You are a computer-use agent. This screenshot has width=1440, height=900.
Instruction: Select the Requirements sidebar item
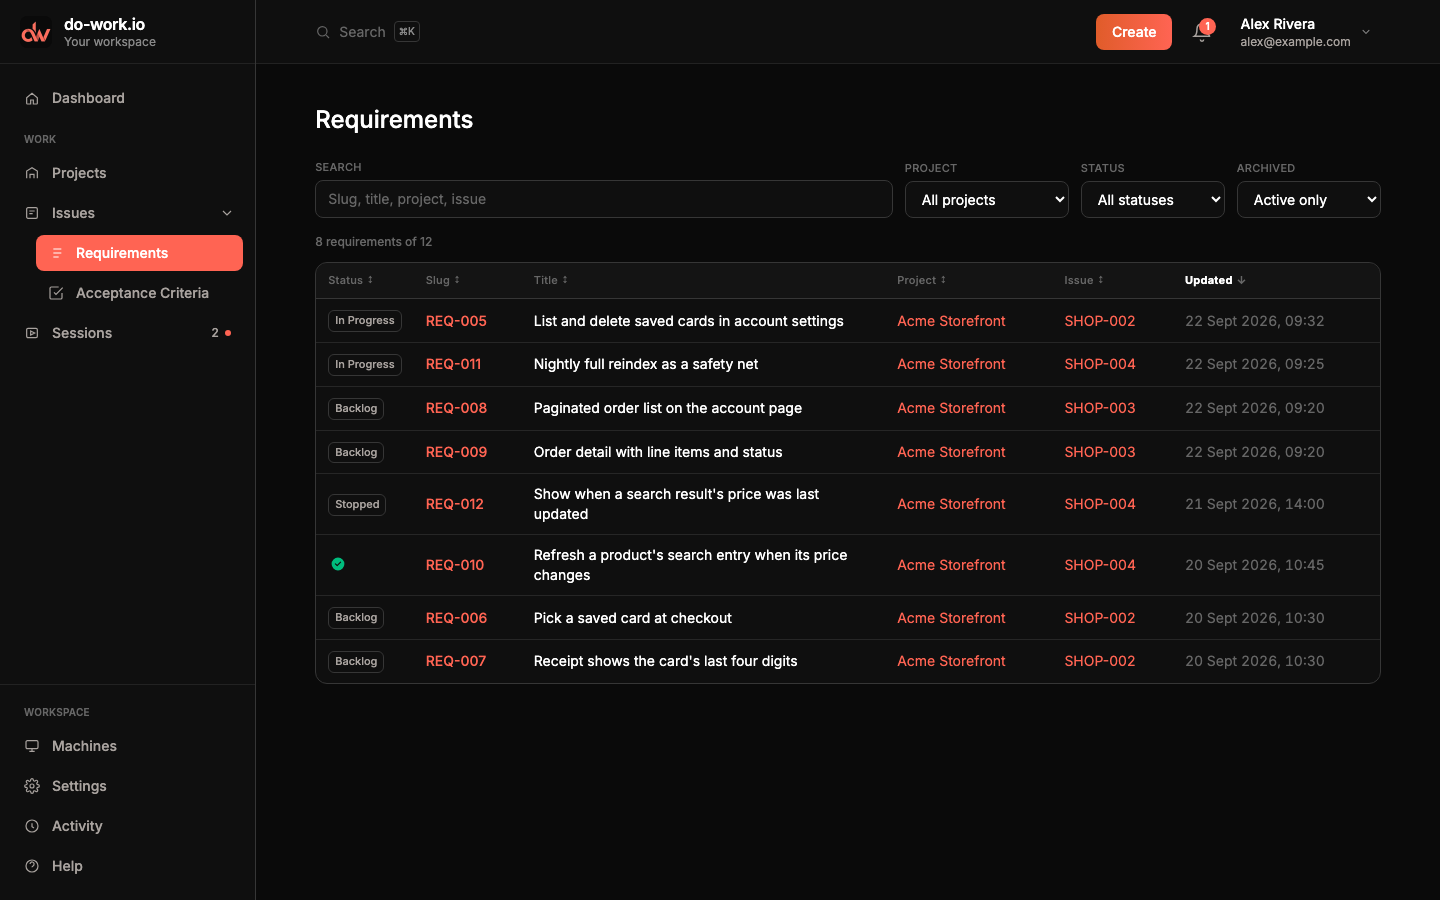(140, 253)
